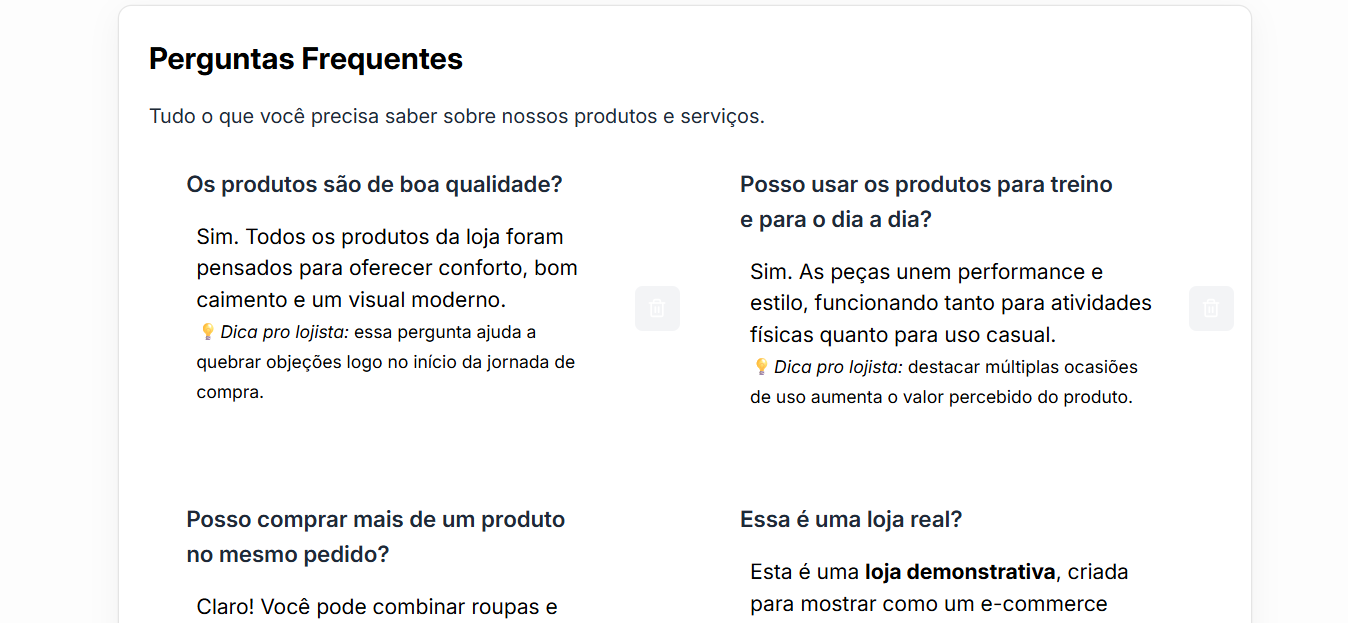The height and width of the screenshot is (623, 1348).
Task: Click answer starting "Esta é uma loja demonstrativa"
Action: [x=939, y=588]
